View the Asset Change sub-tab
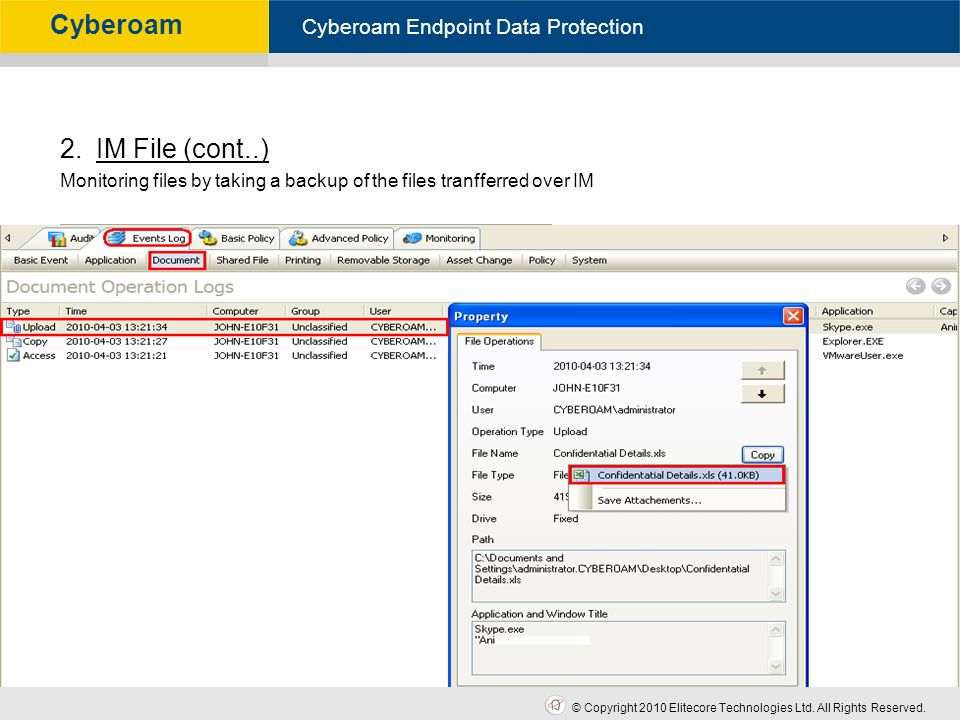This screenshot has height=720, width=960. [x=479, y=260]
